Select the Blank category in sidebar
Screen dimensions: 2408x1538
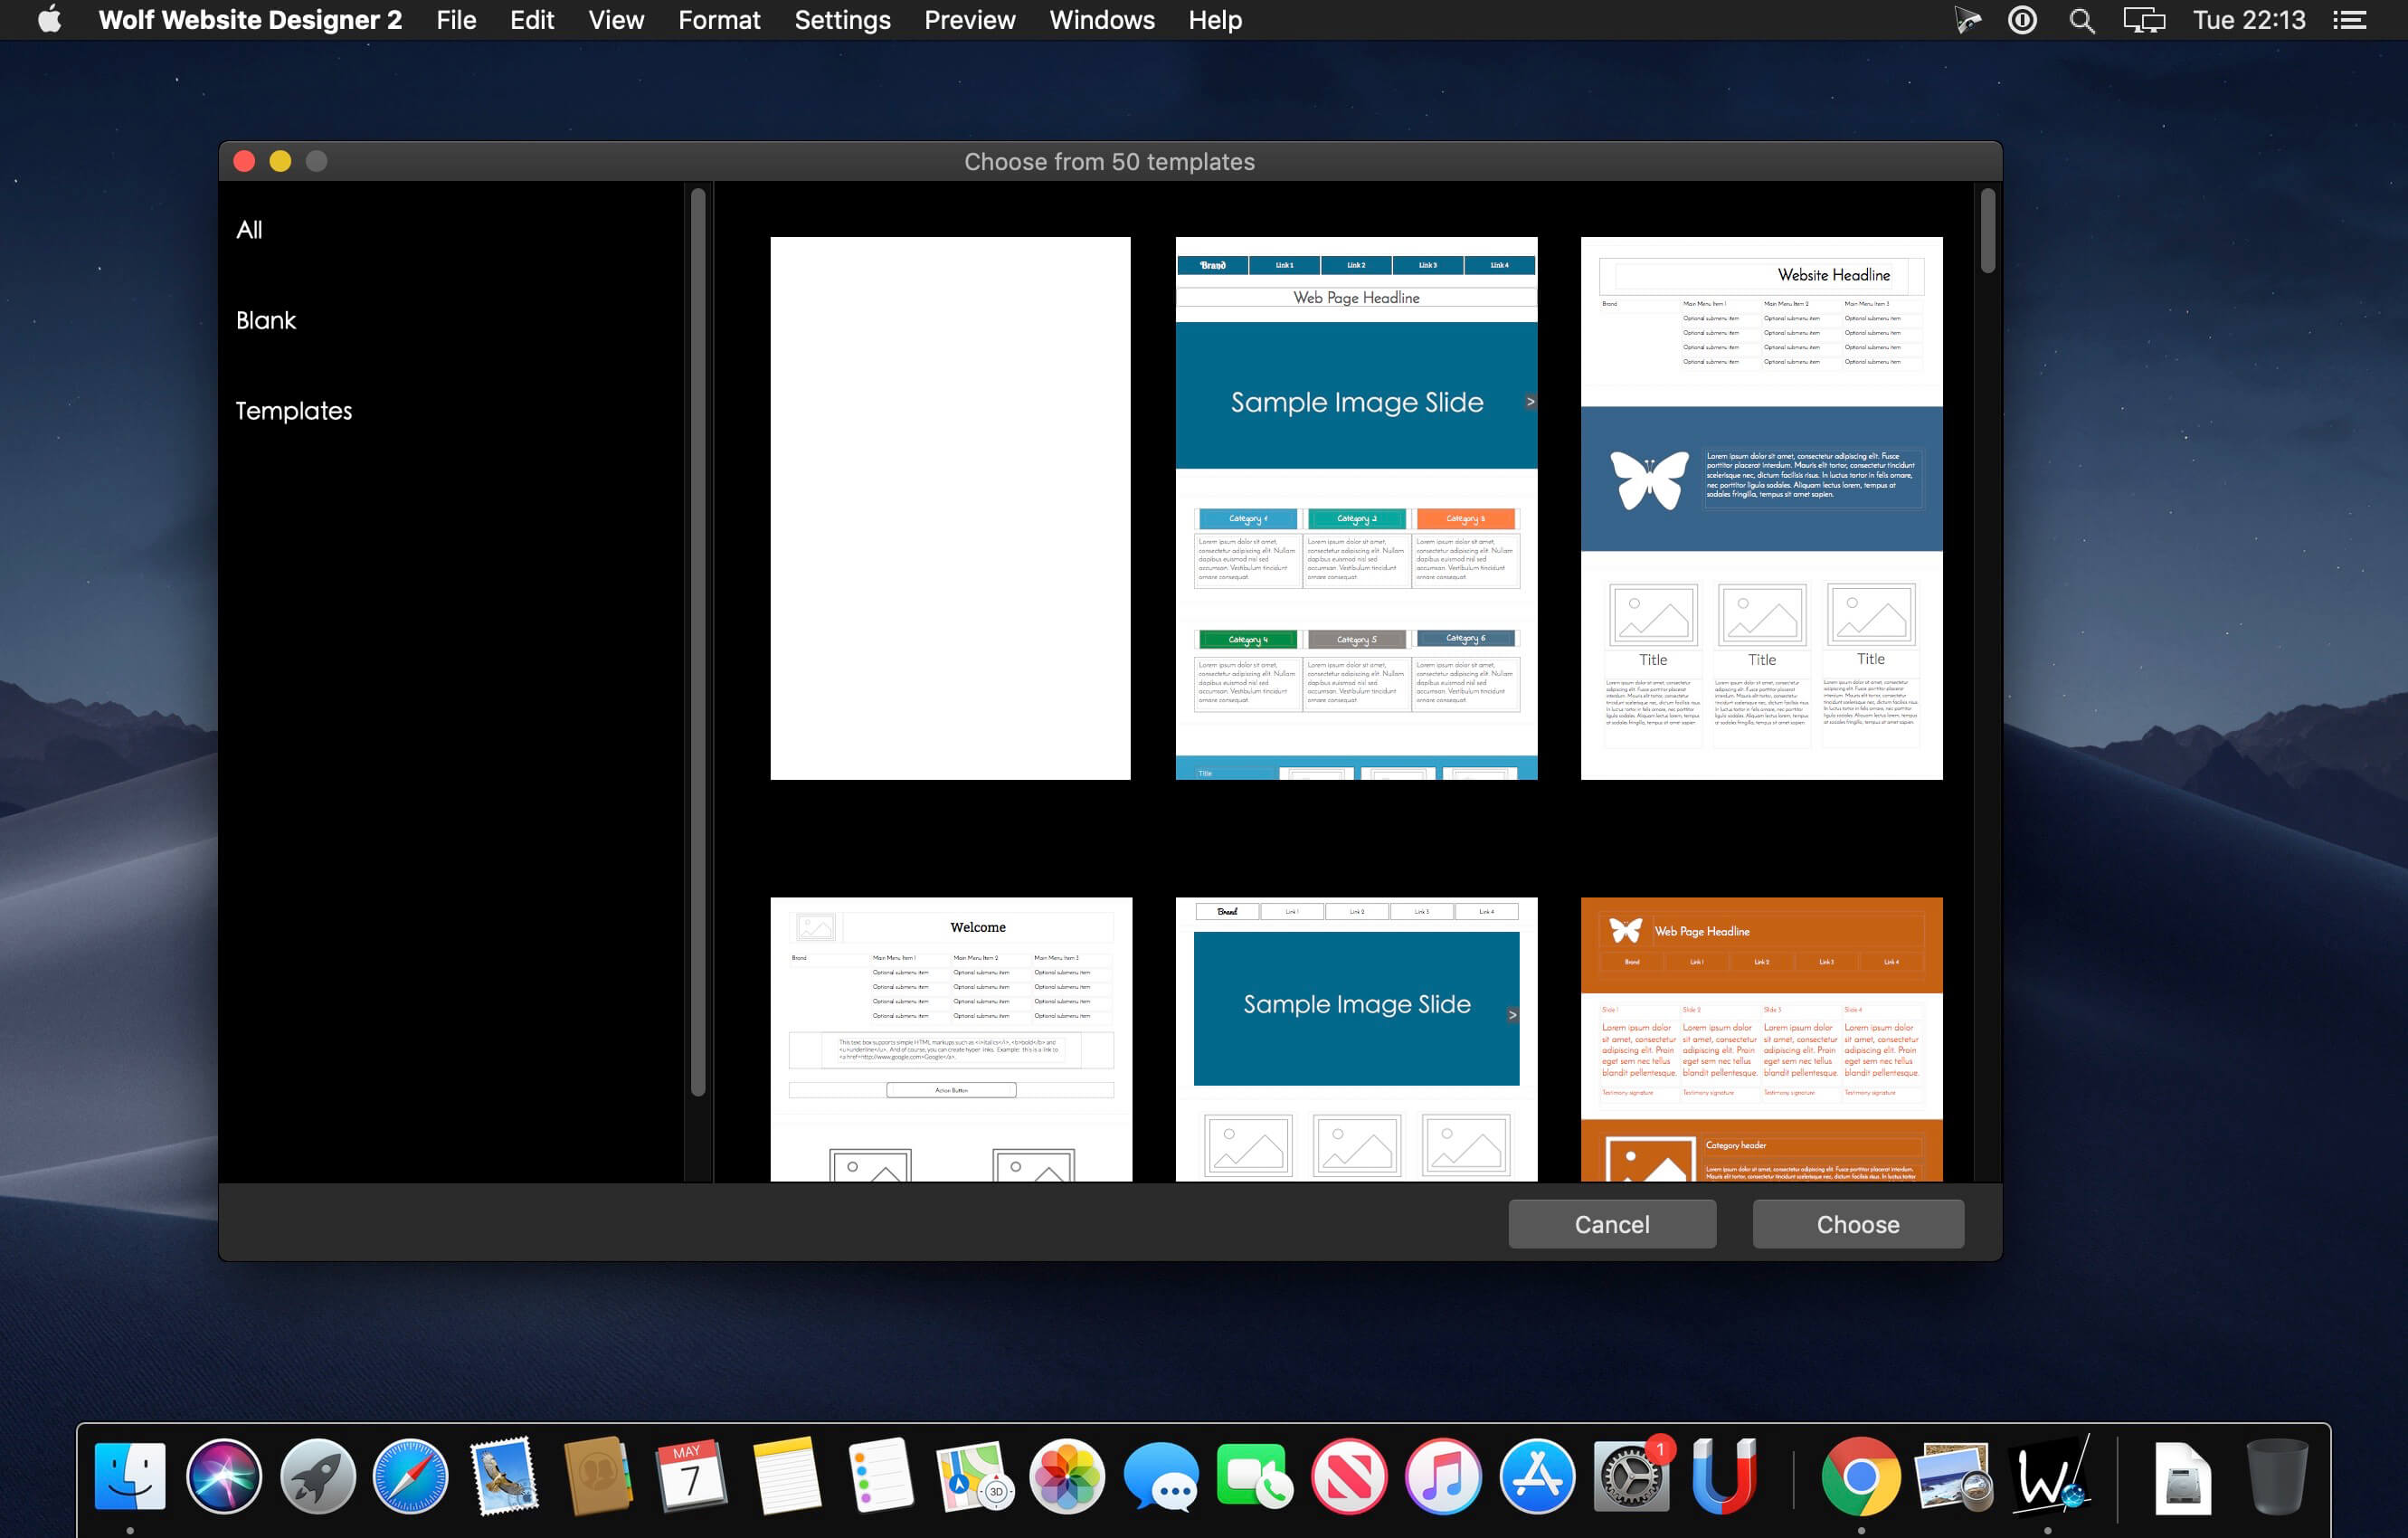coord(266,320)
